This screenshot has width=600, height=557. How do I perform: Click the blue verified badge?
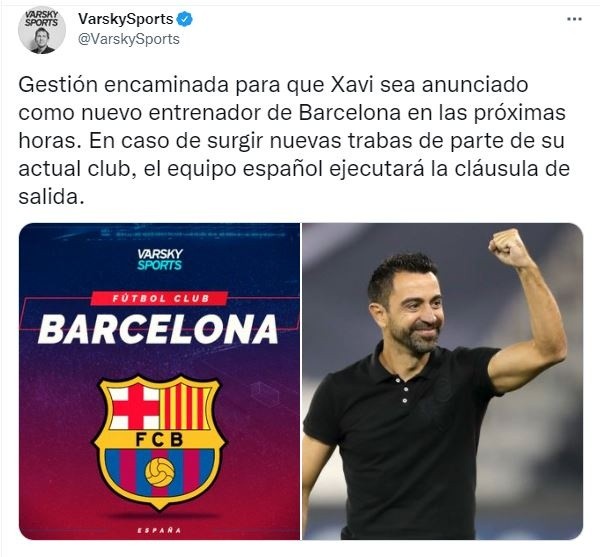(185, 19)
